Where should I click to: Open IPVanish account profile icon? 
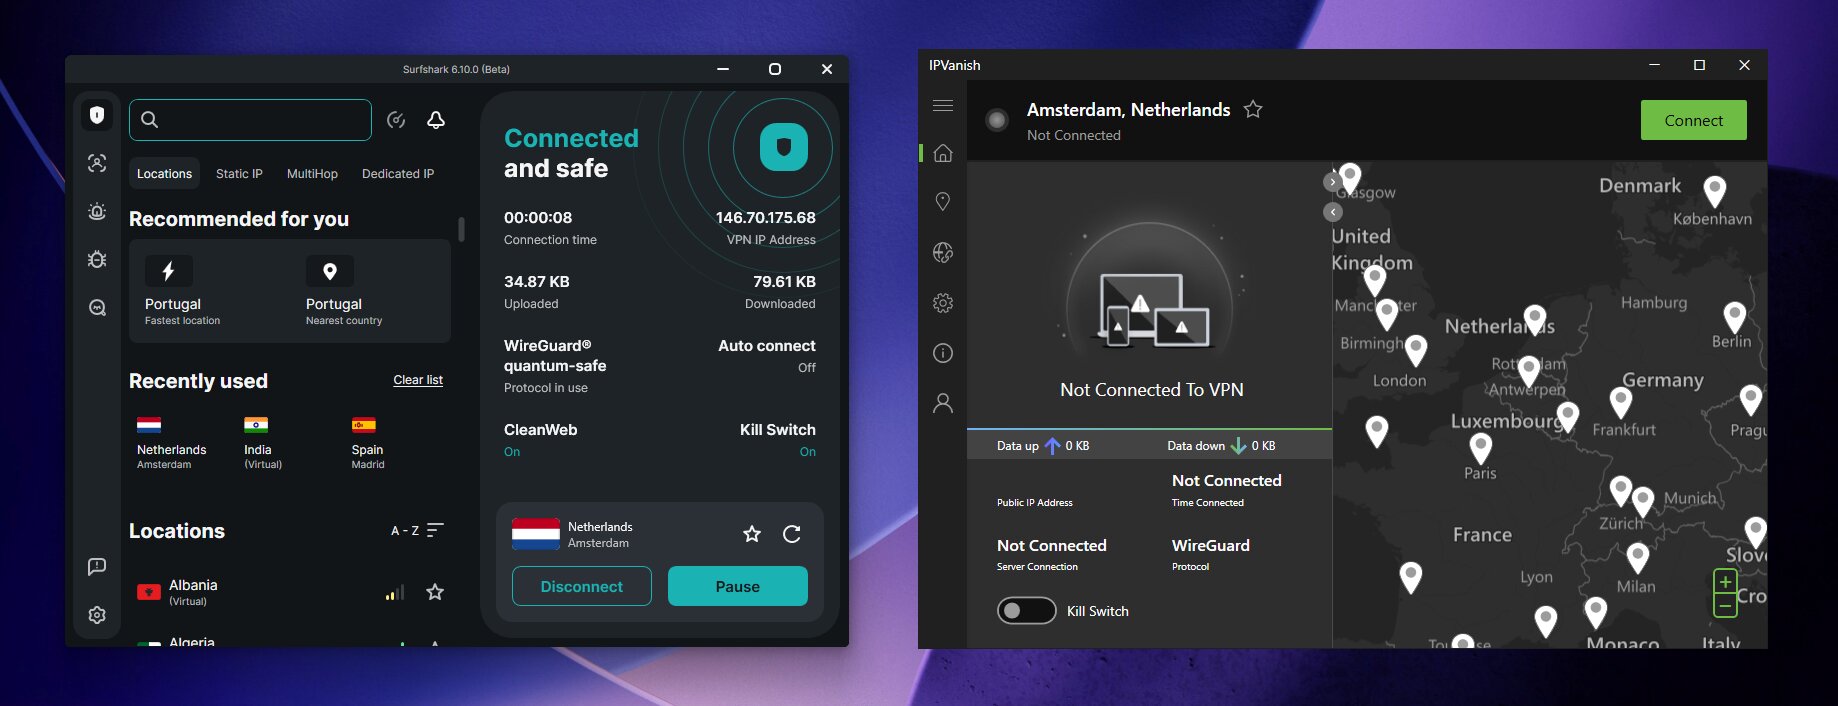(943, 403)
